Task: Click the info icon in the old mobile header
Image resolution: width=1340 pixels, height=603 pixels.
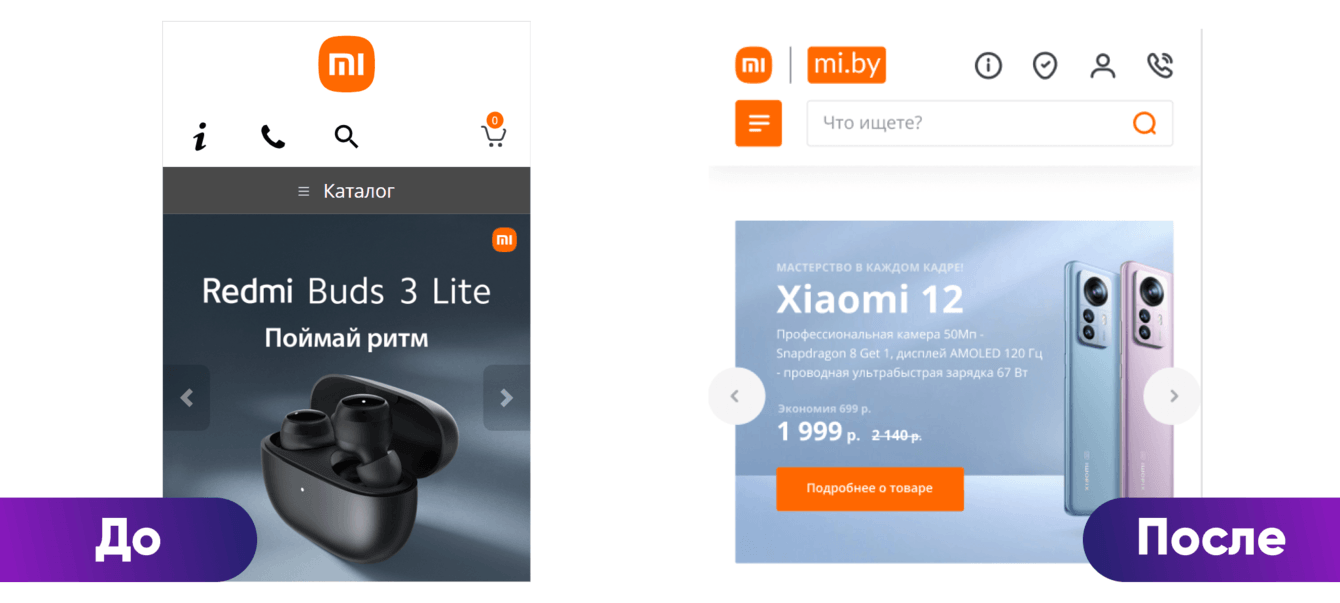Action: (x=200, y=137)
